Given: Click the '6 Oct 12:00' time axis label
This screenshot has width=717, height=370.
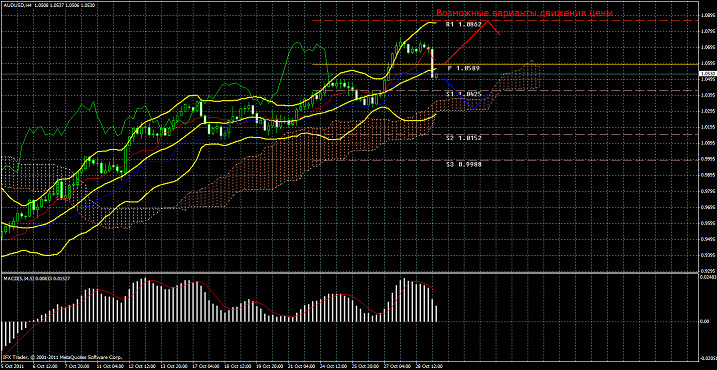Looking at the screenshot, I should (45, 366).
